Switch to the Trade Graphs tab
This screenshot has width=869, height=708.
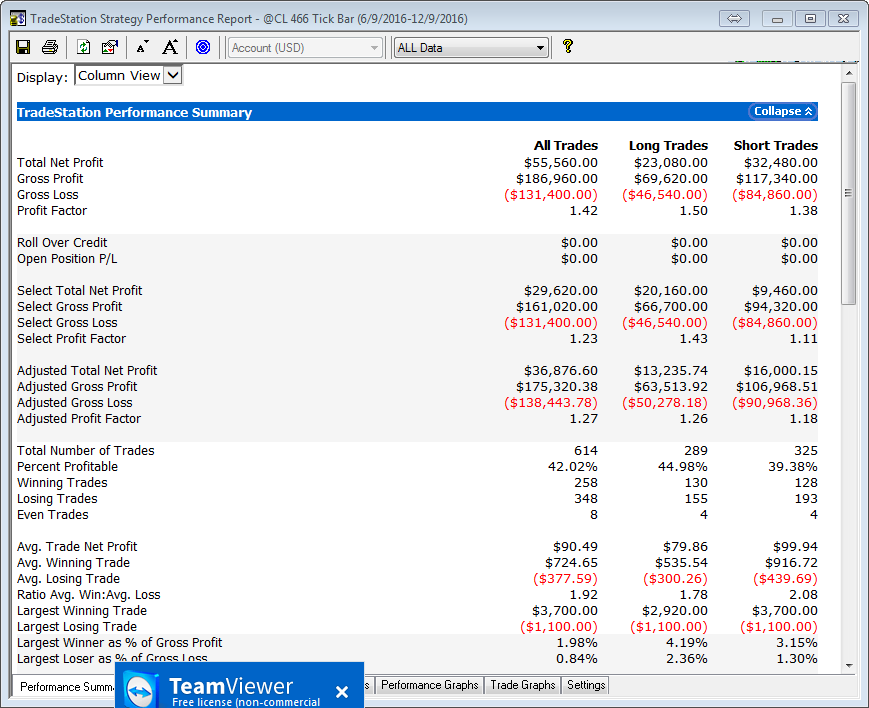pos(522,685)
